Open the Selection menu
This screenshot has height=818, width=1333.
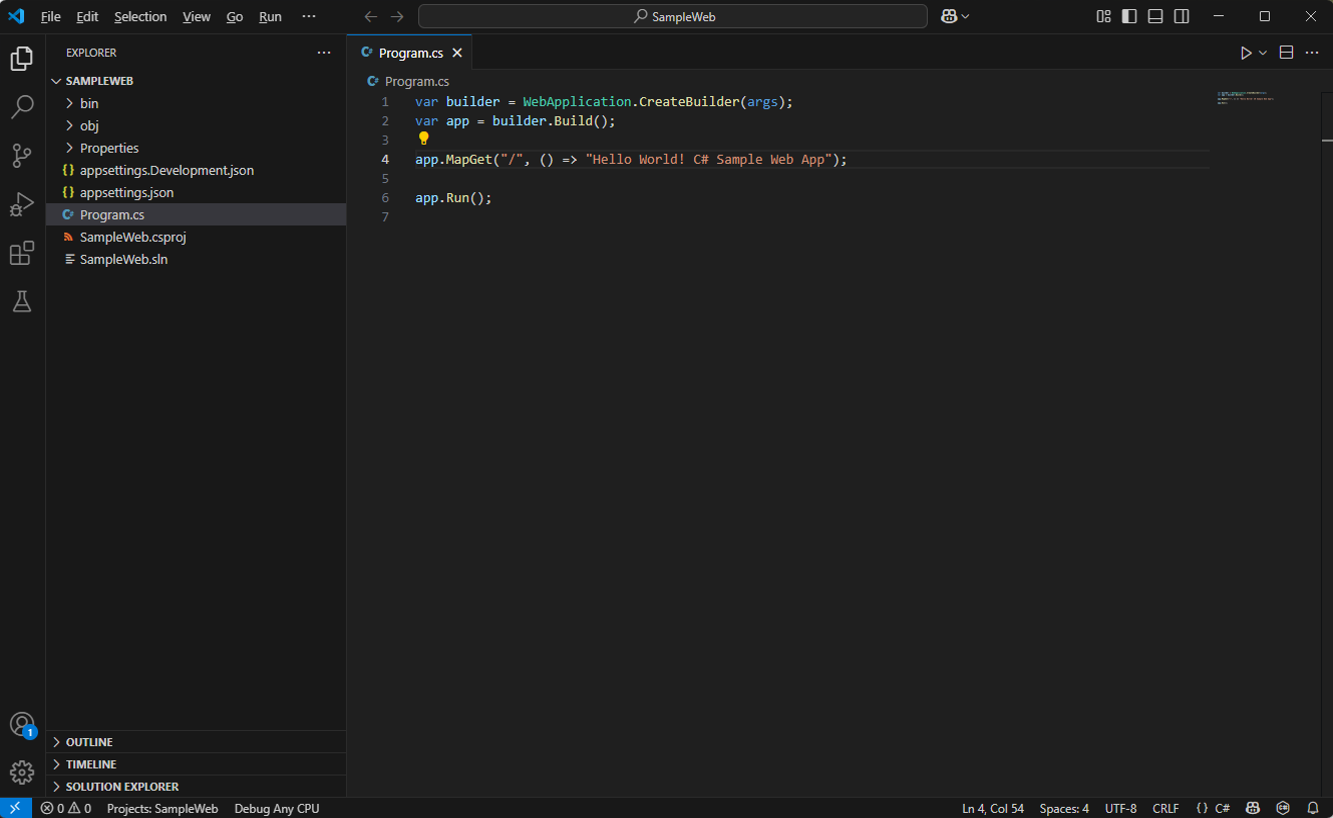click(x=140, y=17)
